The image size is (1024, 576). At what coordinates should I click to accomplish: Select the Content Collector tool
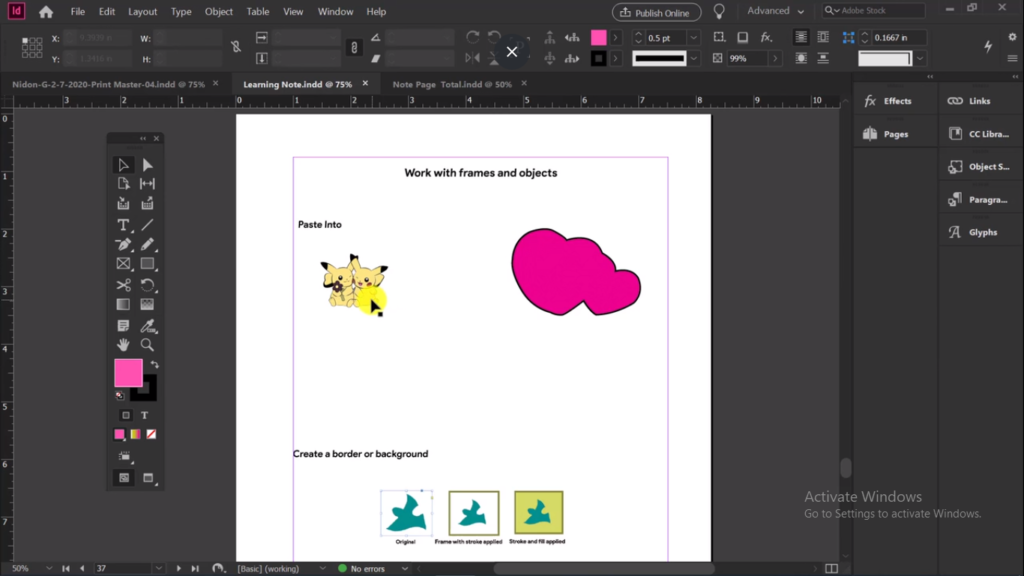pyautogui.click(x=123, y=204)
